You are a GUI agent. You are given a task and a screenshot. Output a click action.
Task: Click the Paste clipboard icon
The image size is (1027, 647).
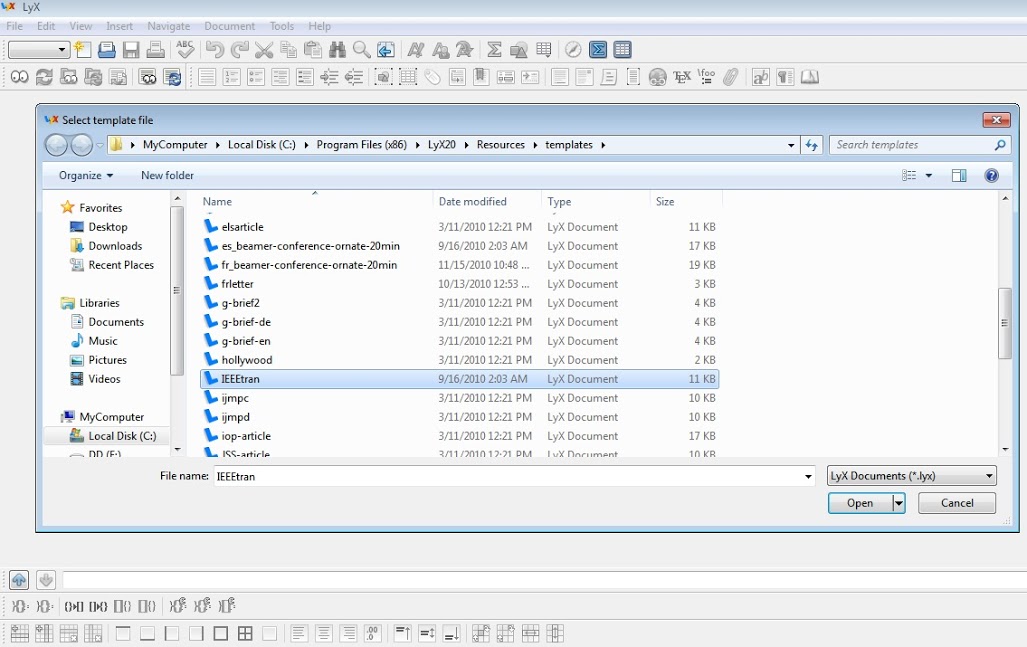(x=313, y=49)
